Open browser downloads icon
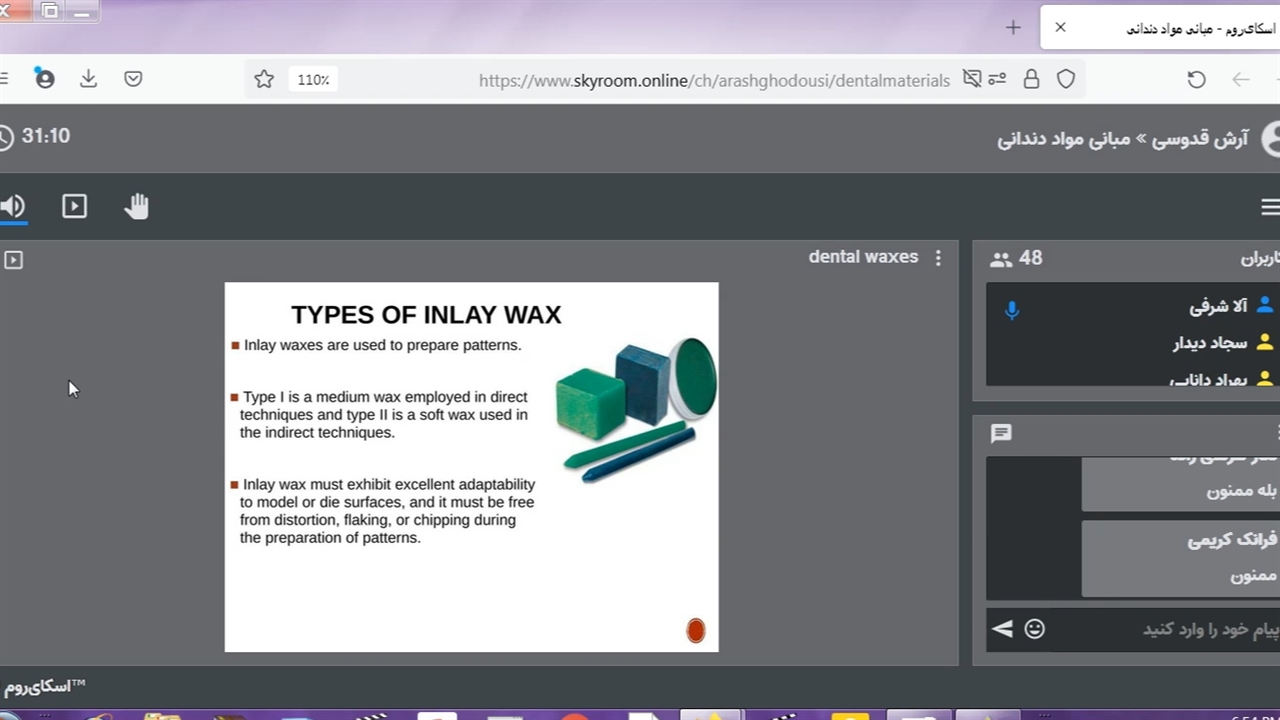Image resolution: width=1280 pixels, height=720 pixels. 89,79
